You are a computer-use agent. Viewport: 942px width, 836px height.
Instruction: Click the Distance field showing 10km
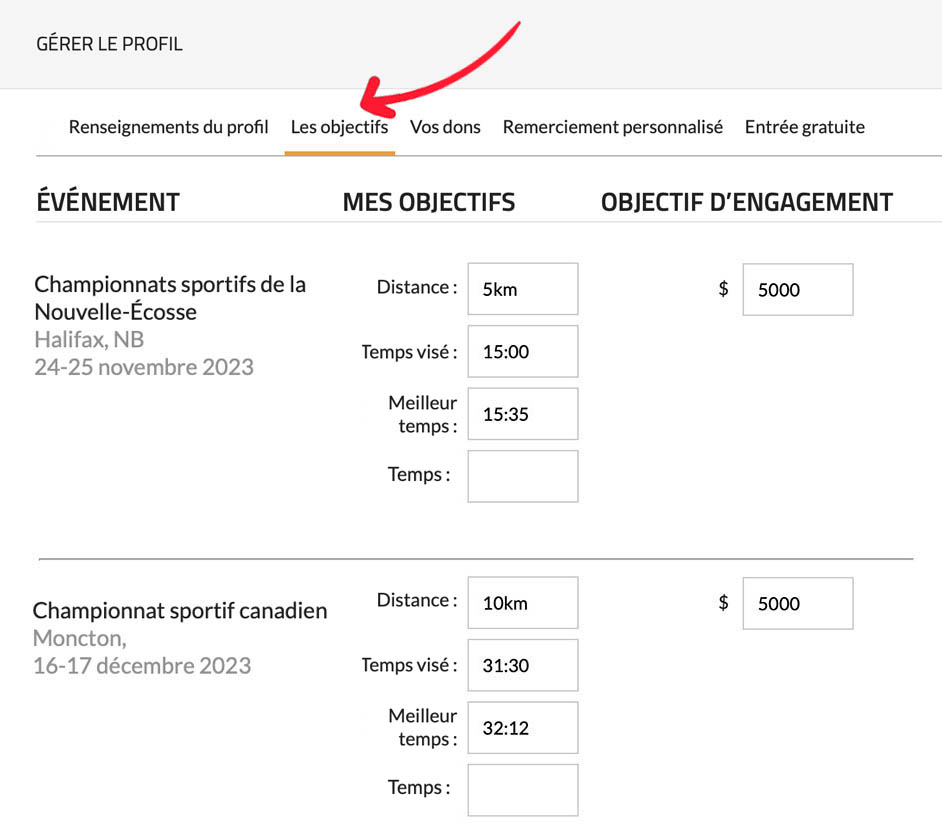coord(522,603)
